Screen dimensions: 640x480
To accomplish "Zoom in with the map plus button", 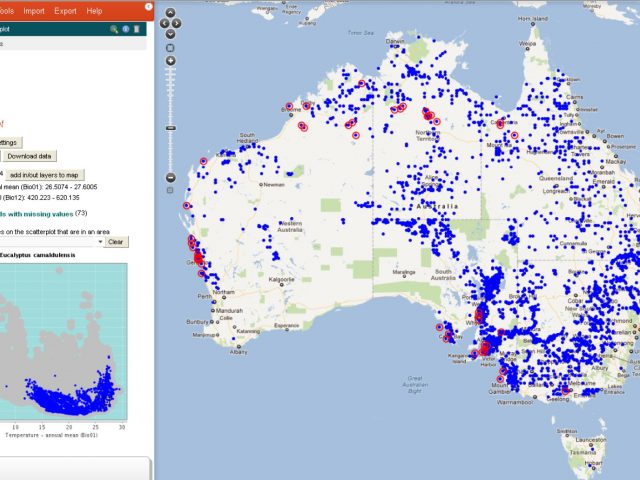I will (x=170, y=61).
